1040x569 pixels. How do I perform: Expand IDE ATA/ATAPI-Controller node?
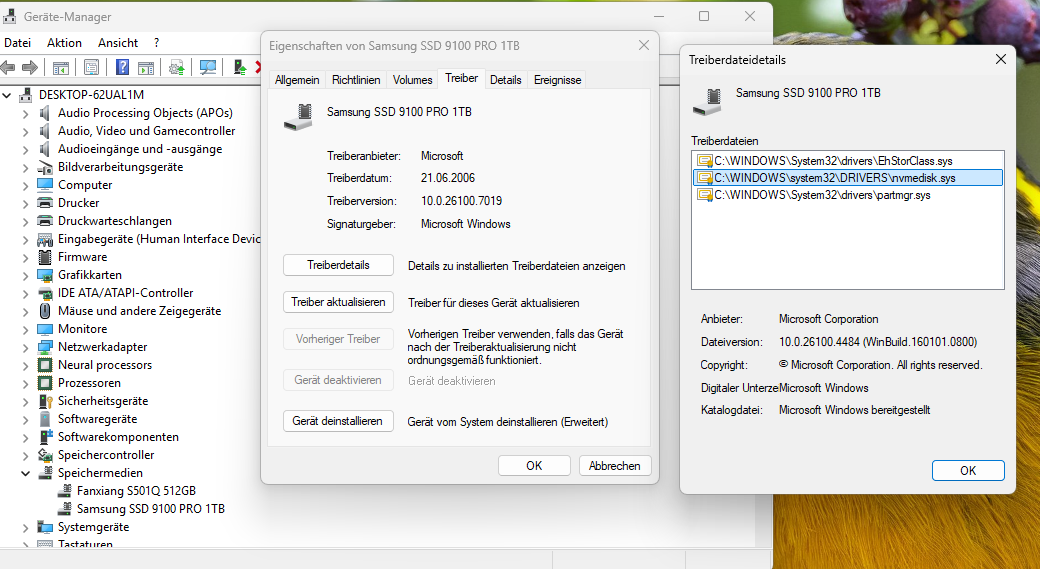(25, 293)
